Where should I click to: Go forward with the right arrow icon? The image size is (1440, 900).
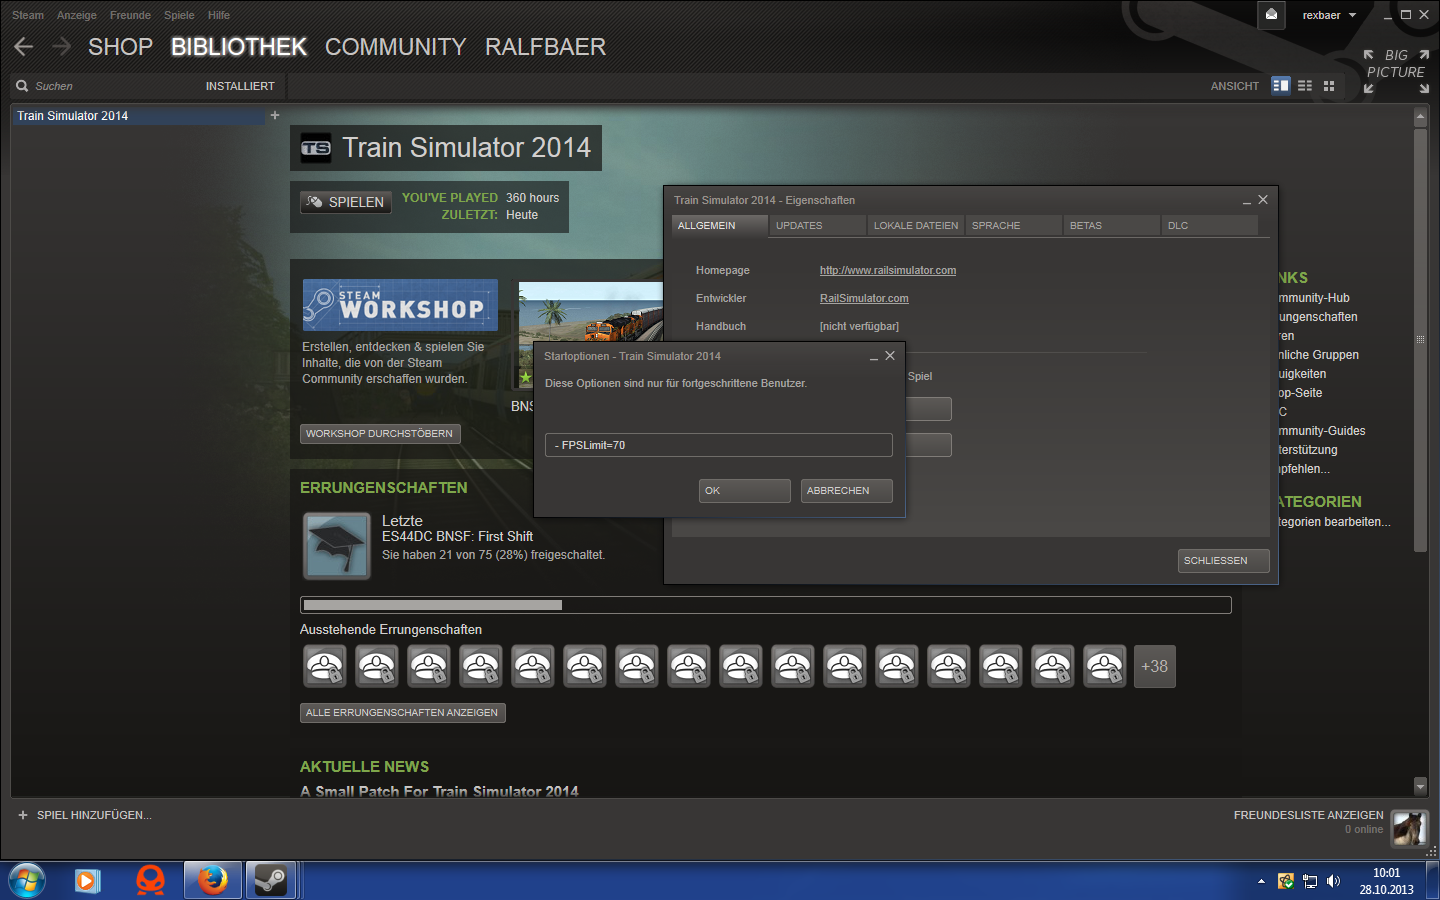[x=61, y=47]
